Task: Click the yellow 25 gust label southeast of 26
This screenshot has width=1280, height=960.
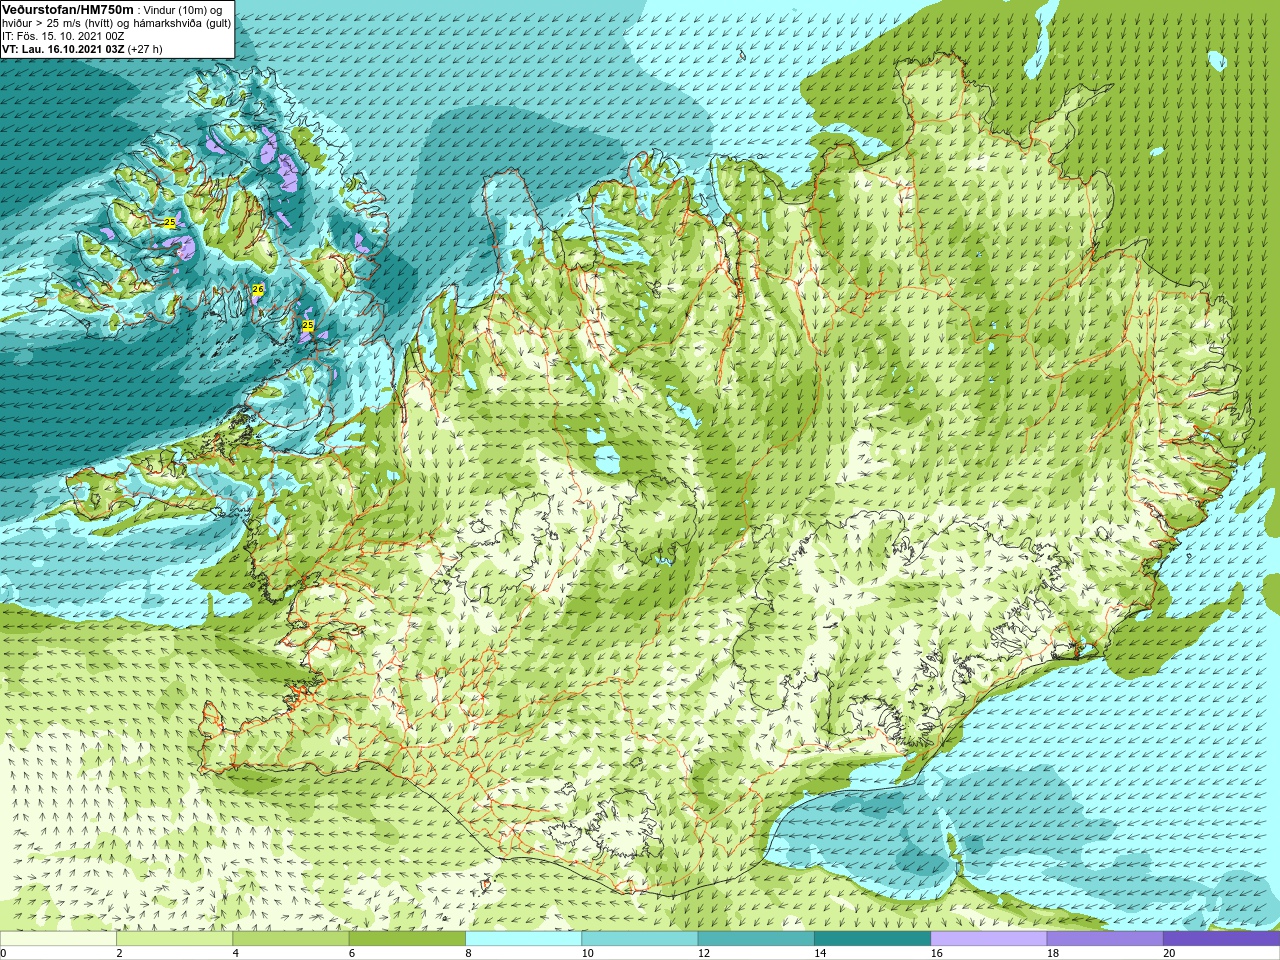Action: tap(308, 326)
